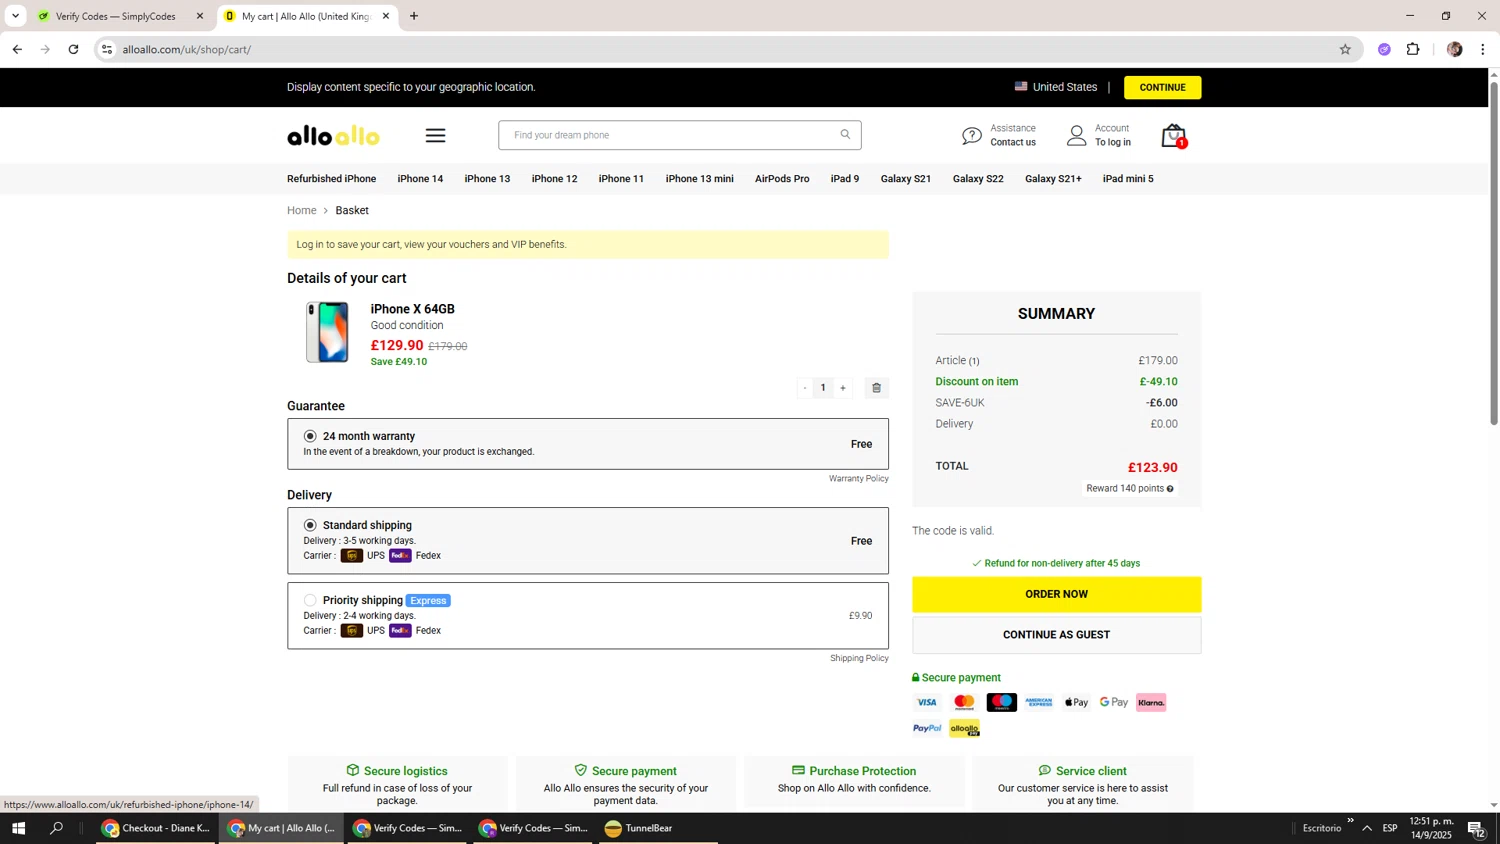Image resolution: width=1500 pixels, height=844 pixels.
Task: Open Windows taskbar search
Action: [56, 828]
